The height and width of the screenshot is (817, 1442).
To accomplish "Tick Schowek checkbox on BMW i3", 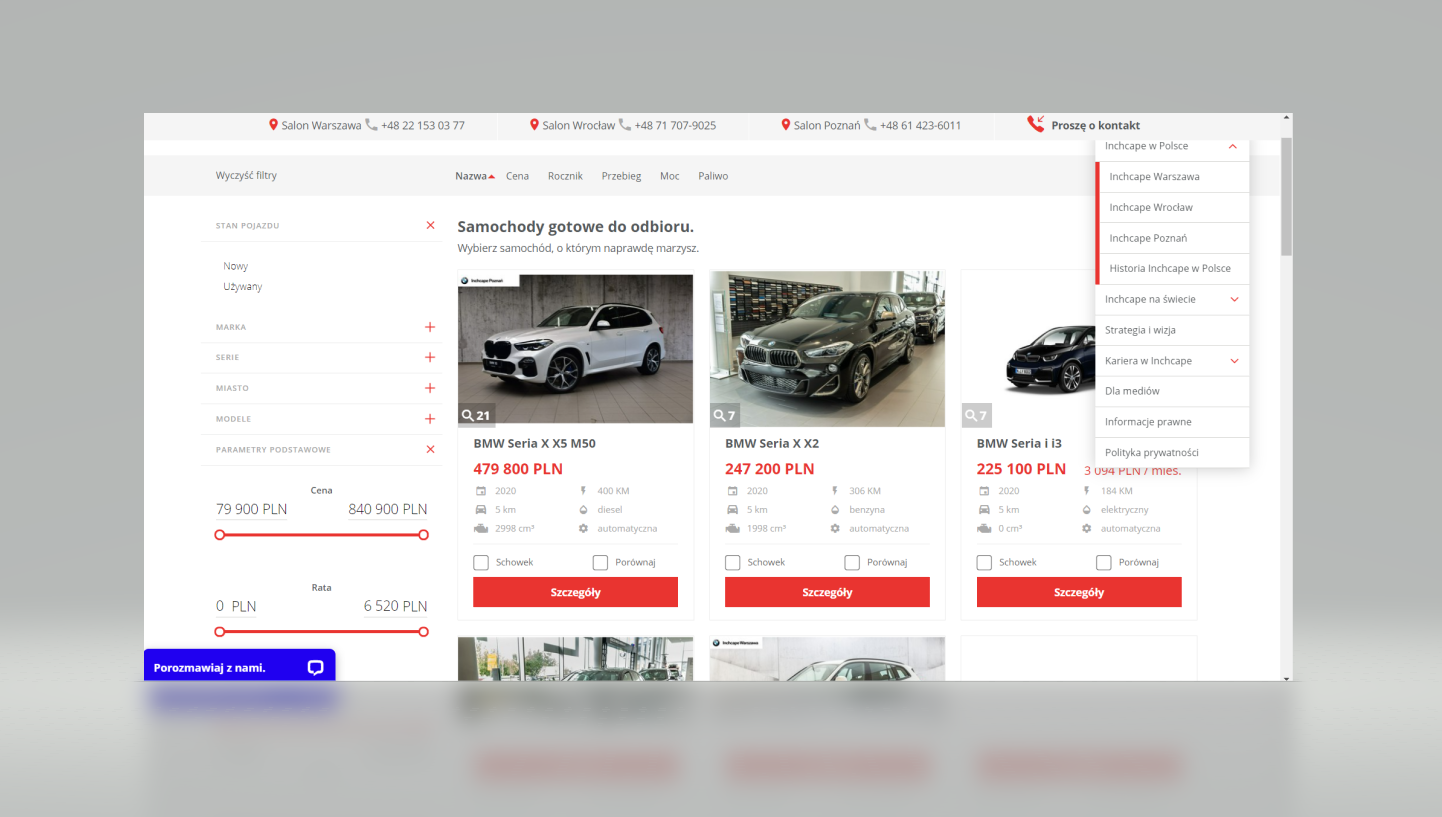I will [985, 563].
